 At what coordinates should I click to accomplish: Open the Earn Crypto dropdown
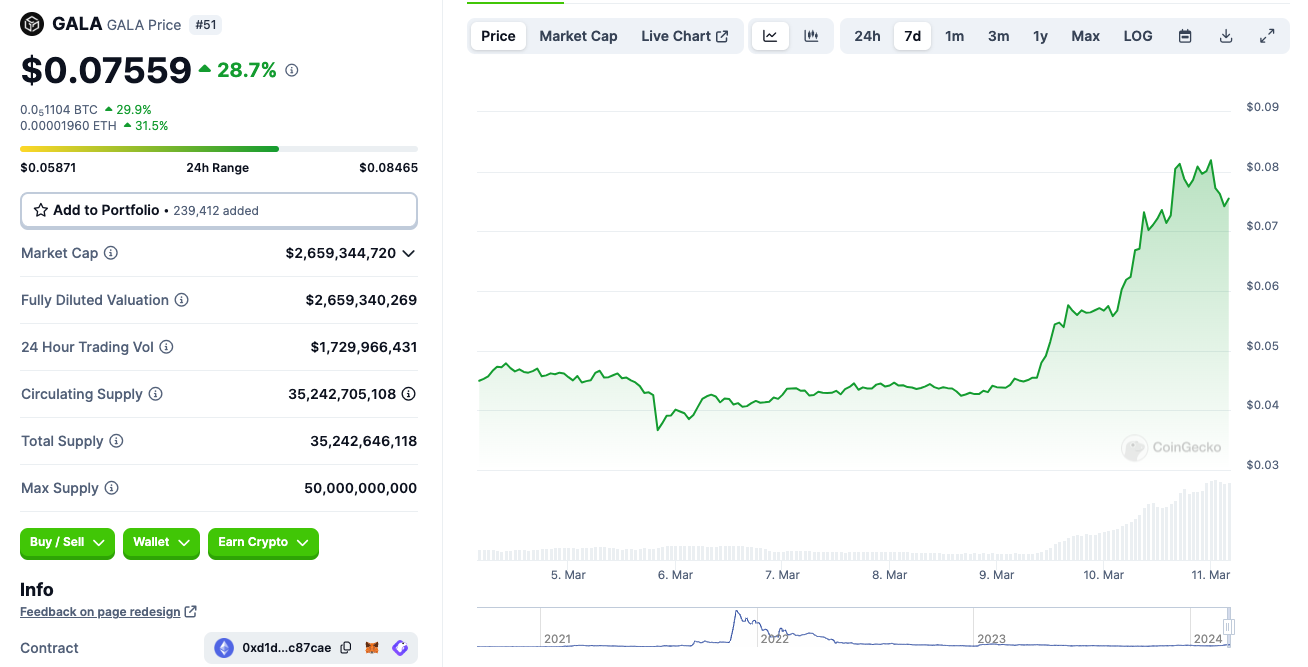coord(263,542)
